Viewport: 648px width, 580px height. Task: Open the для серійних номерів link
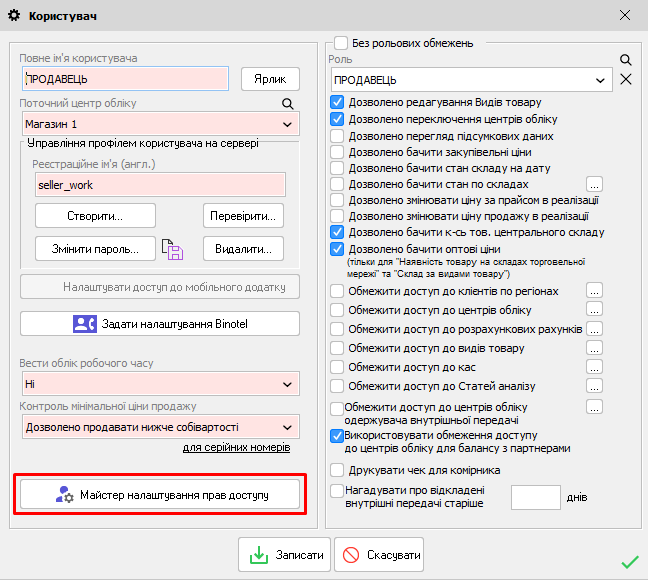pyautogui.click(x=241, y=447)
